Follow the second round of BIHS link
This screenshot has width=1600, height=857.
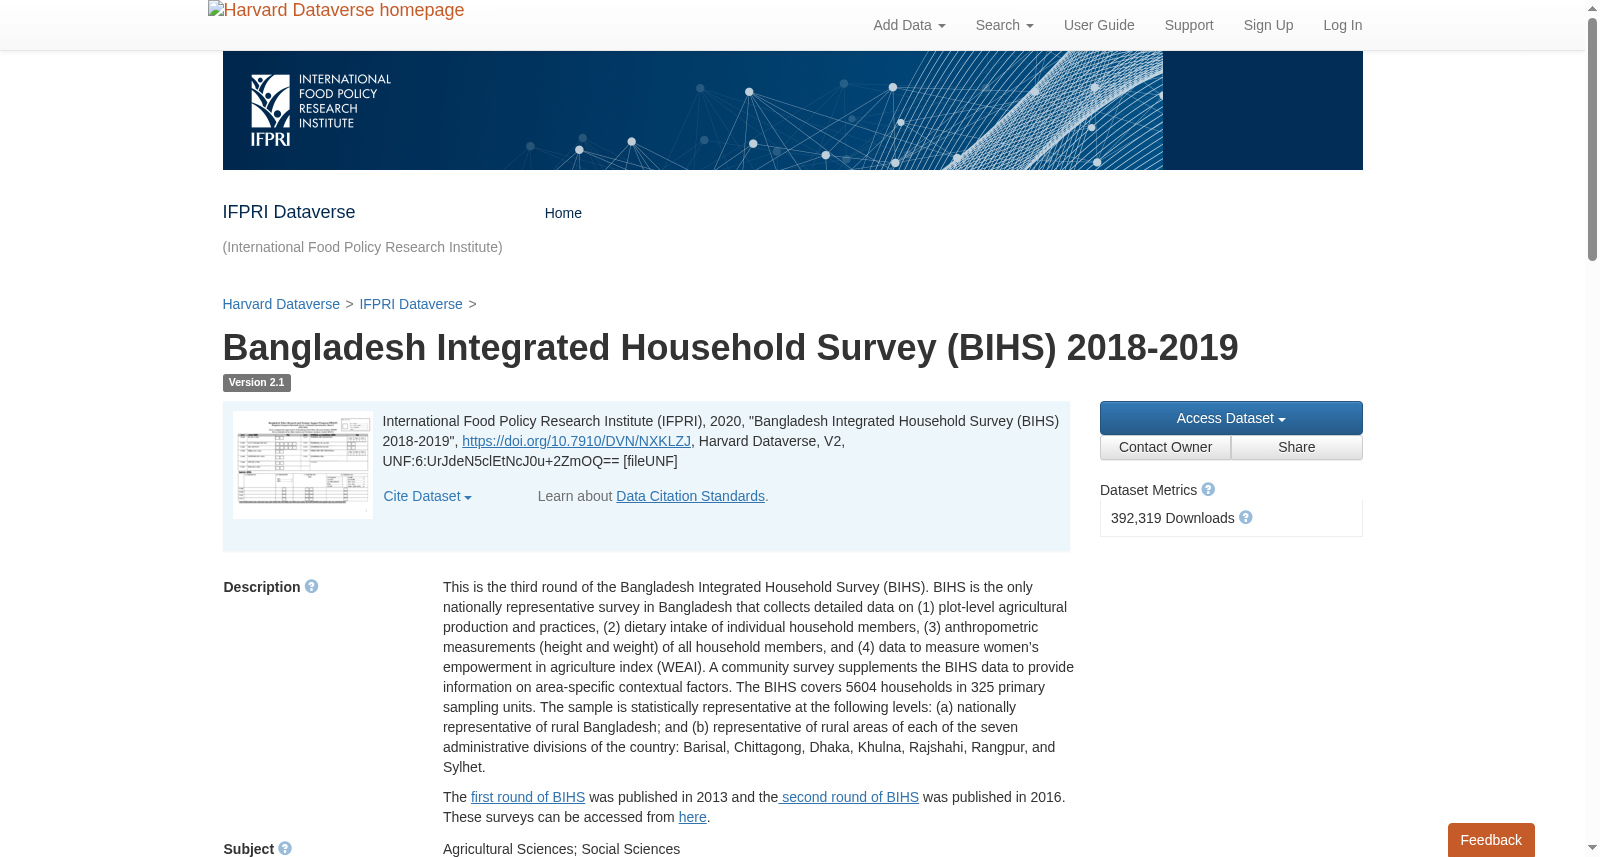(x=849, y=797)
